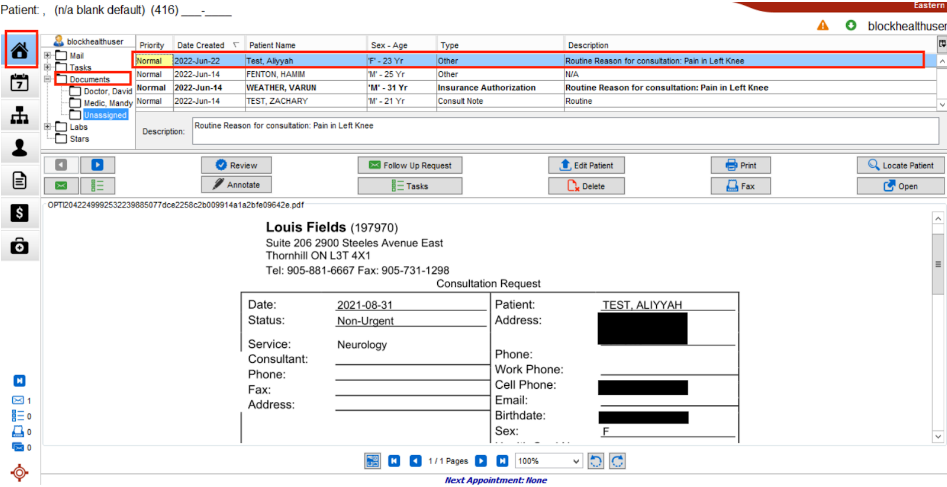Go to next document with blue forward arrow
Viewport: 947px width, 487px height.
click(x=97, y=166)
